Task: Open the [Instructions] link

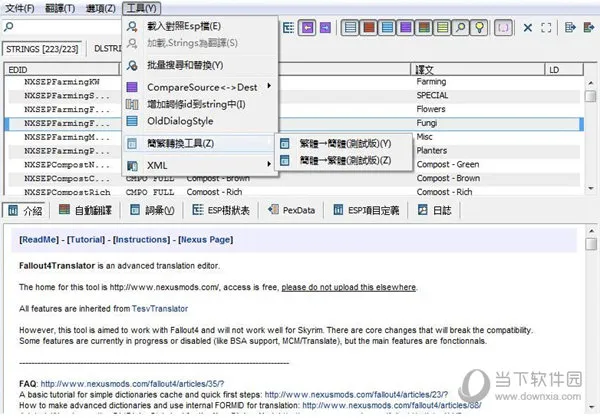Action: (141, 240)
